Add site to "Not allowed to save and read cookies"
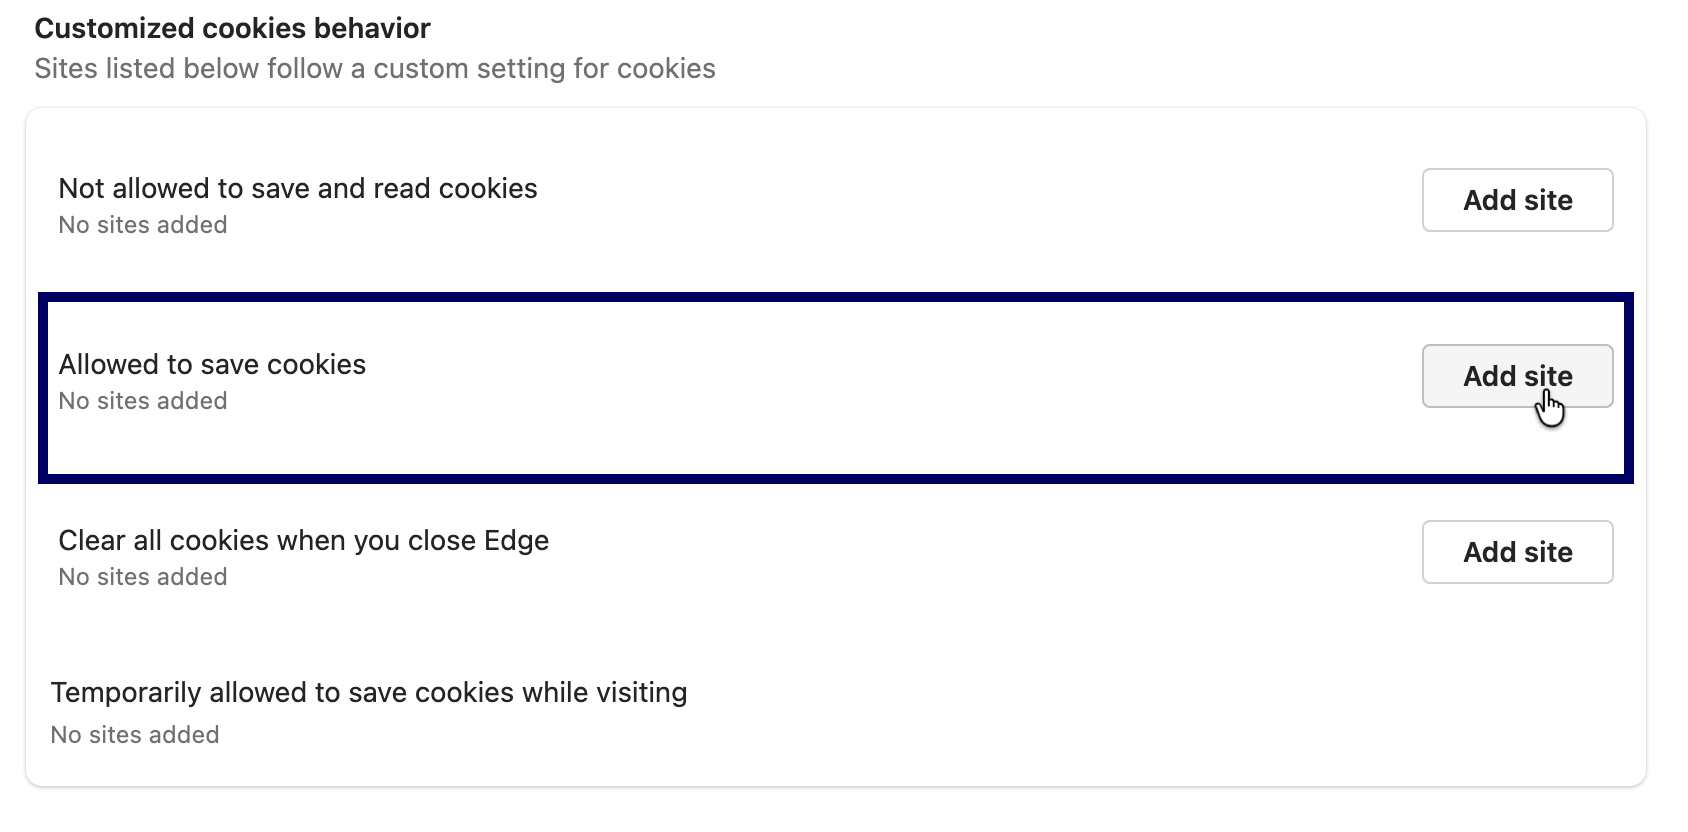Viewport: 1688px width, 832px height. pyautogui.click(x=1517, y=200)
